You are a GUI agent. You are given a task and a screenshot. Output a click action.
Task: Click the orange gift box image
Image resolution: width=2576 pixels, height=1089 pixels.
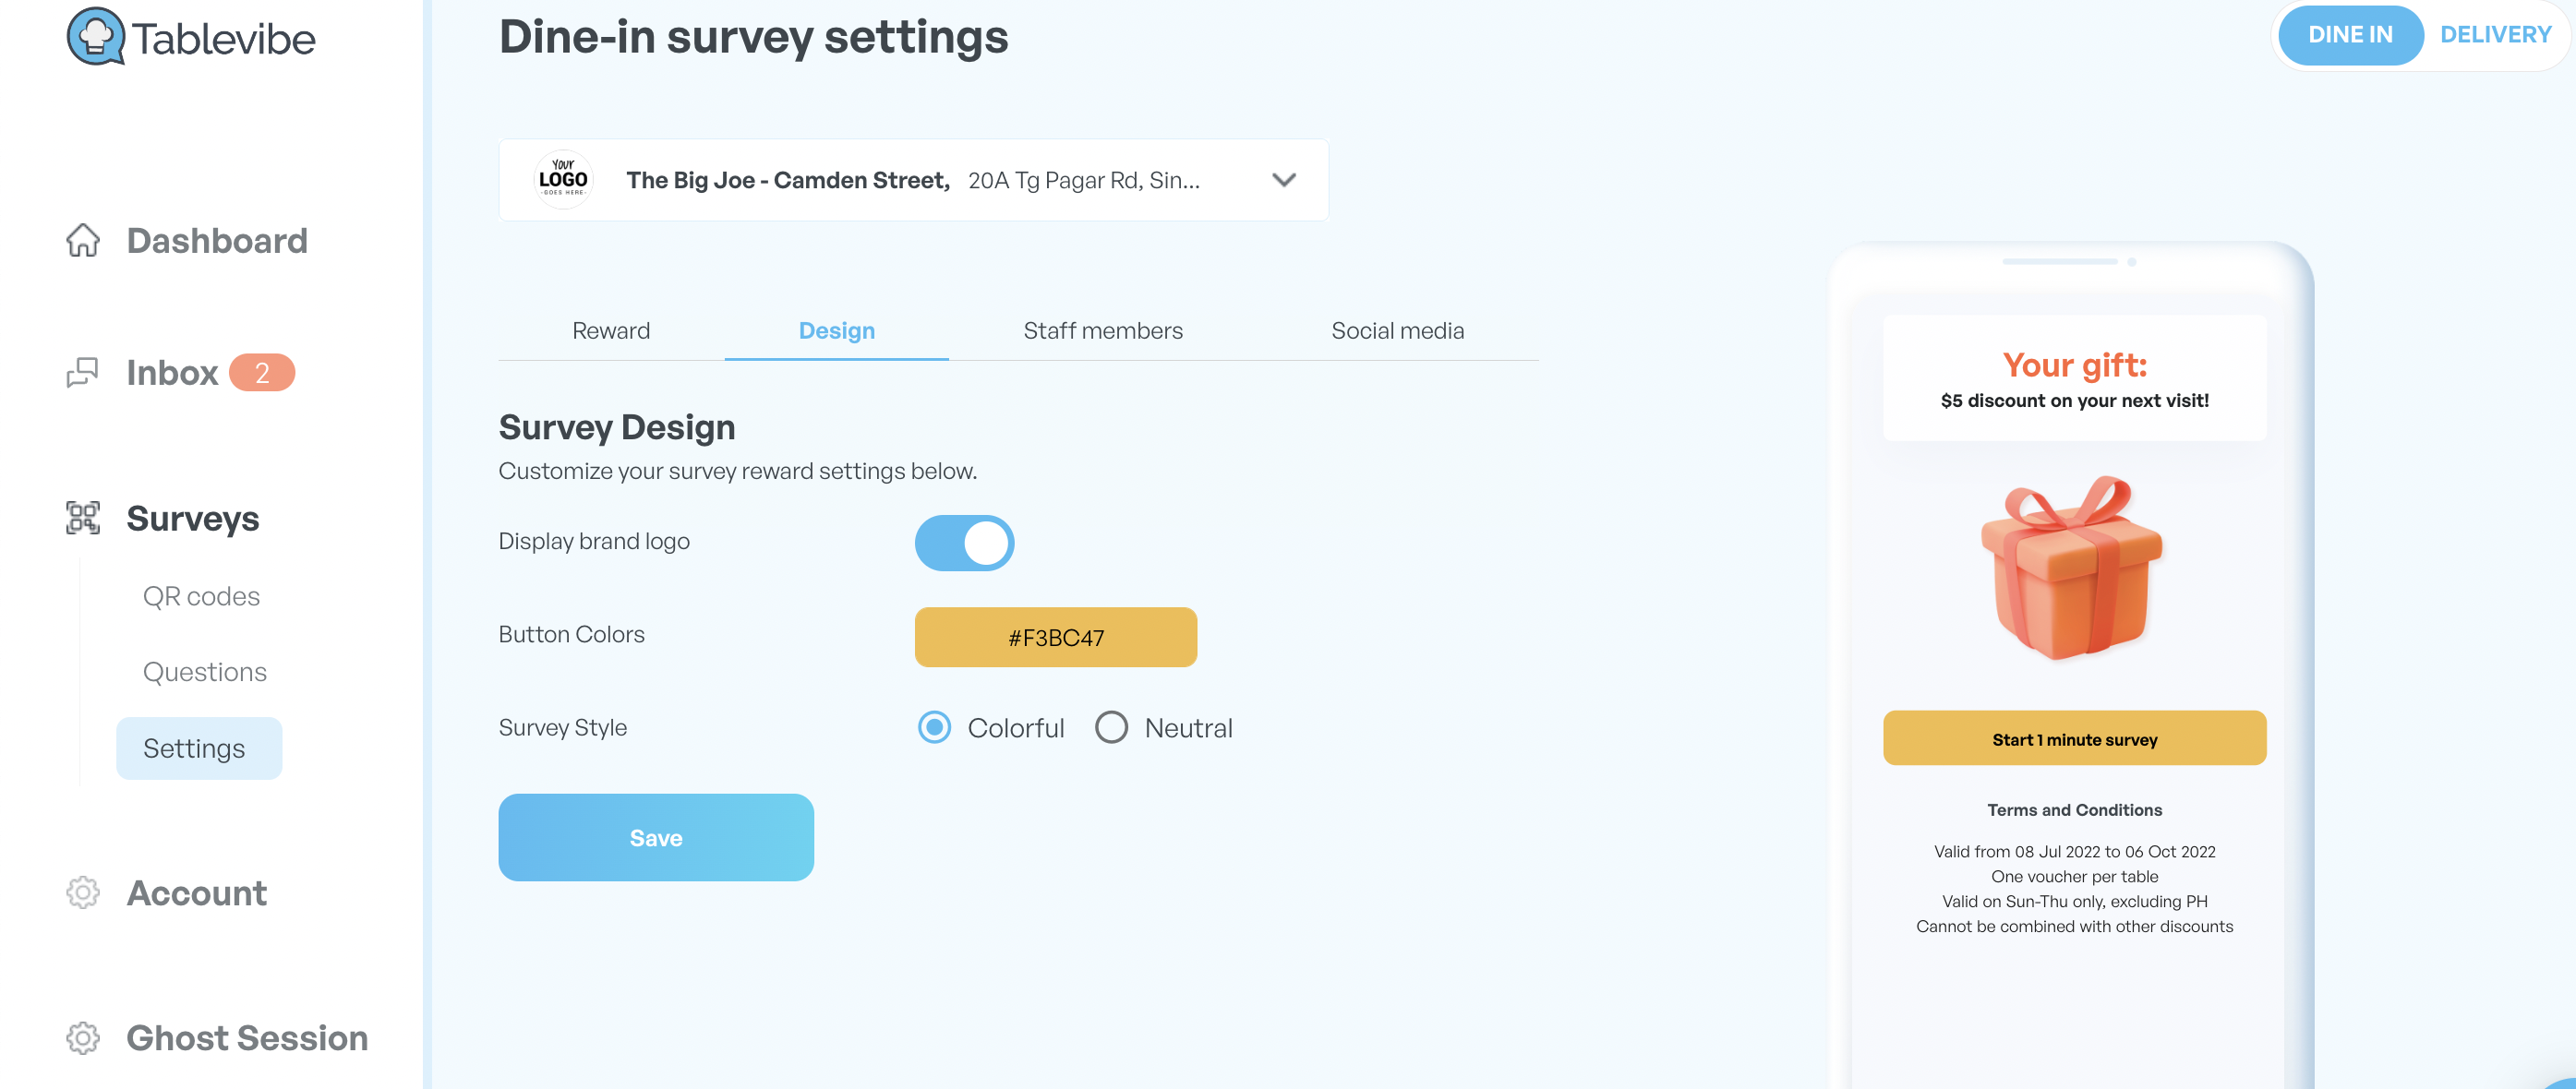[x=2073, y=568]
